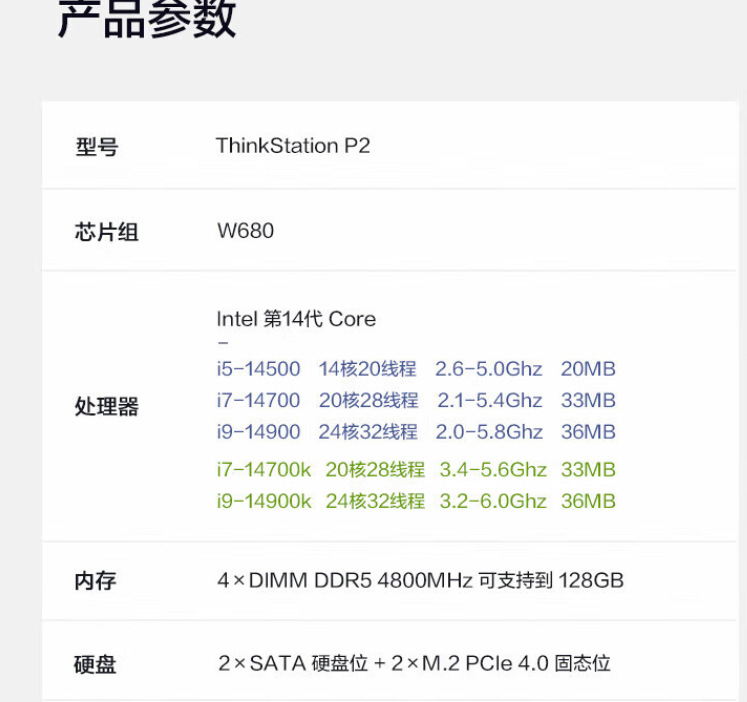The width and height of the screenshot is (747, 702).
Task: Click the 20MB cache value
Action: pos(588,369)
